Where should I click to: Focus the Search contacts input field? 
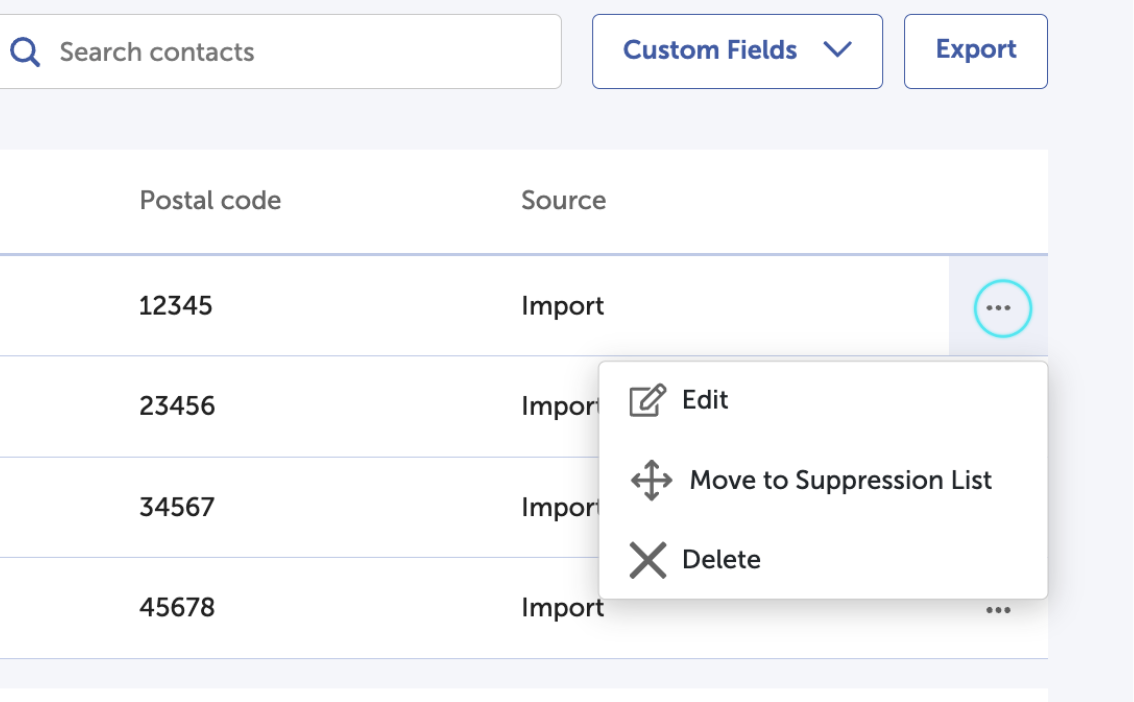[300, 52]
